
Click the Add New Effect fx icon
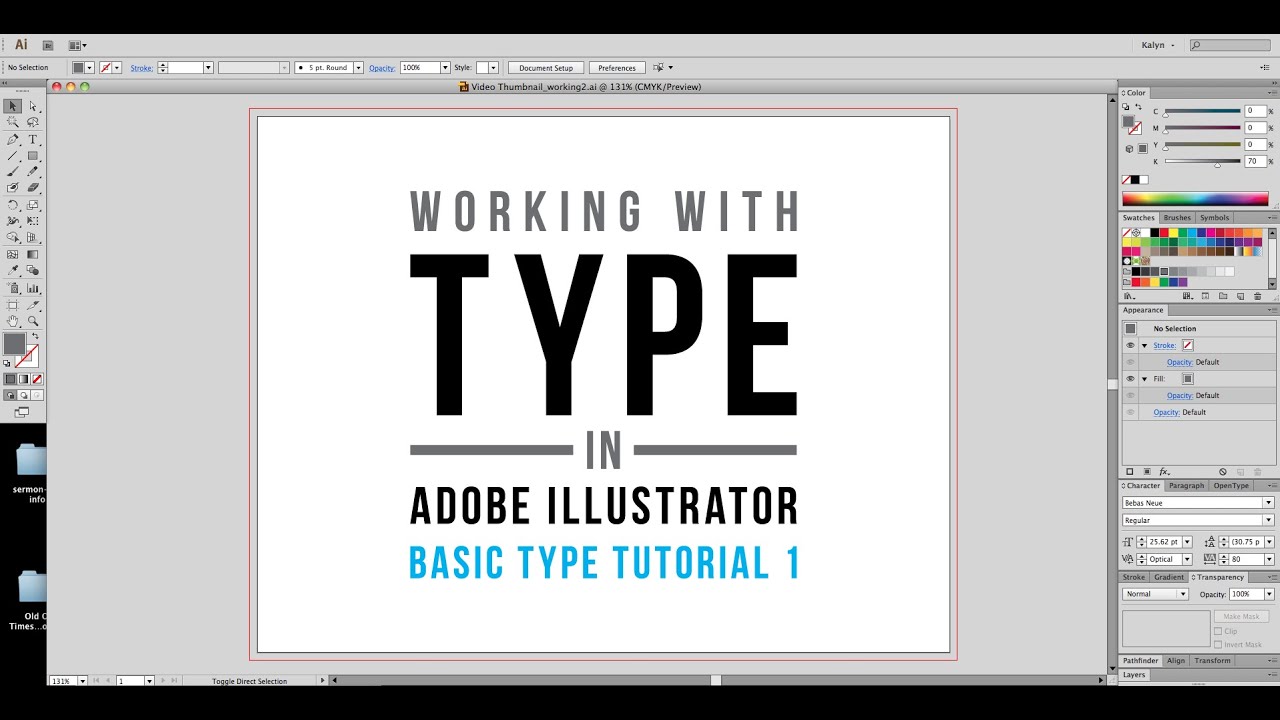coord(1164,471)
